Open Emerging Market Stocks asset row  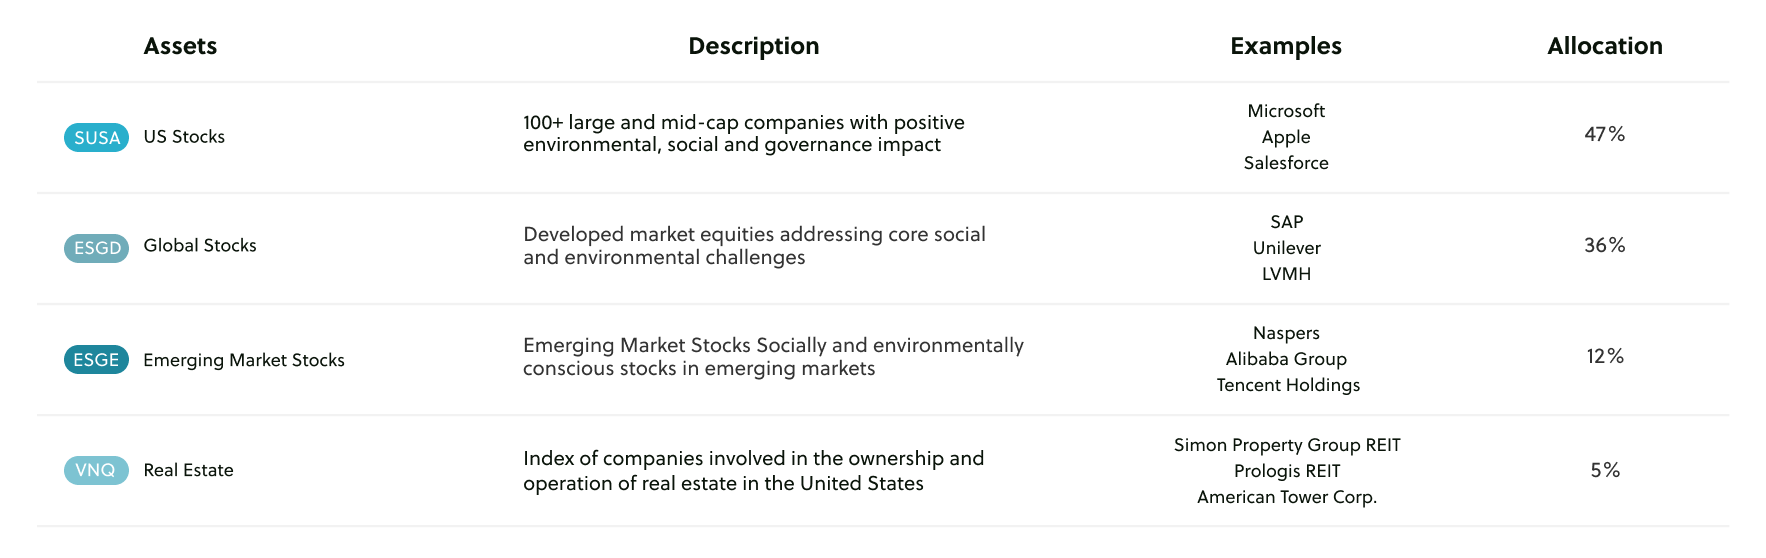[x=244, y=360]
